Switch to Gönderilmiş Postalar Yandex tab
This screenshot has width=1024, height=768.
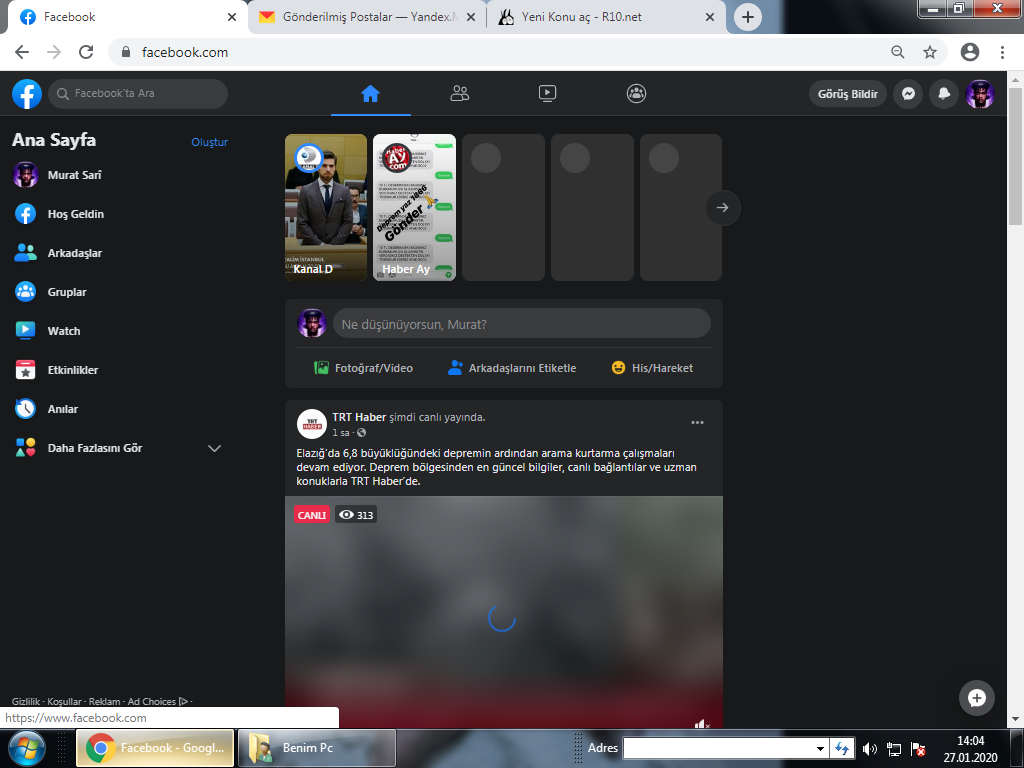click(368, 17)
